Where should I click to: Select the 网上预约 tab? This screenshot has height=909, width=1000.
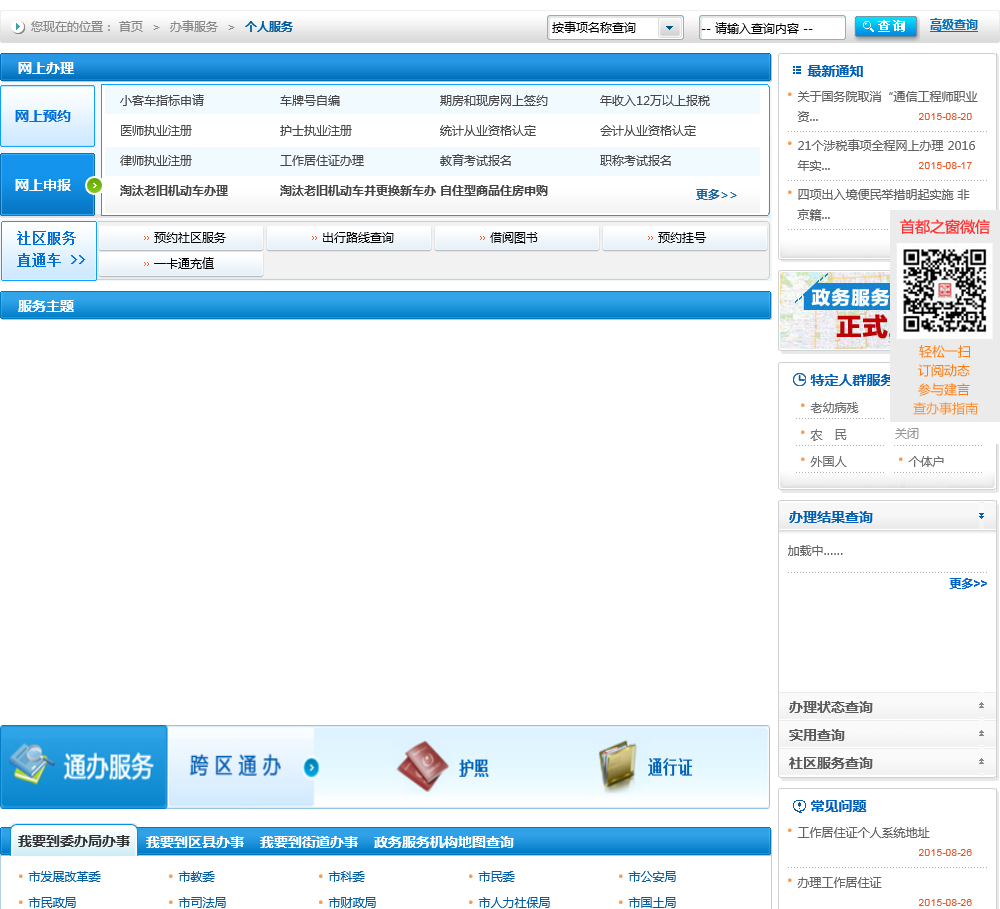click(48, 116)
